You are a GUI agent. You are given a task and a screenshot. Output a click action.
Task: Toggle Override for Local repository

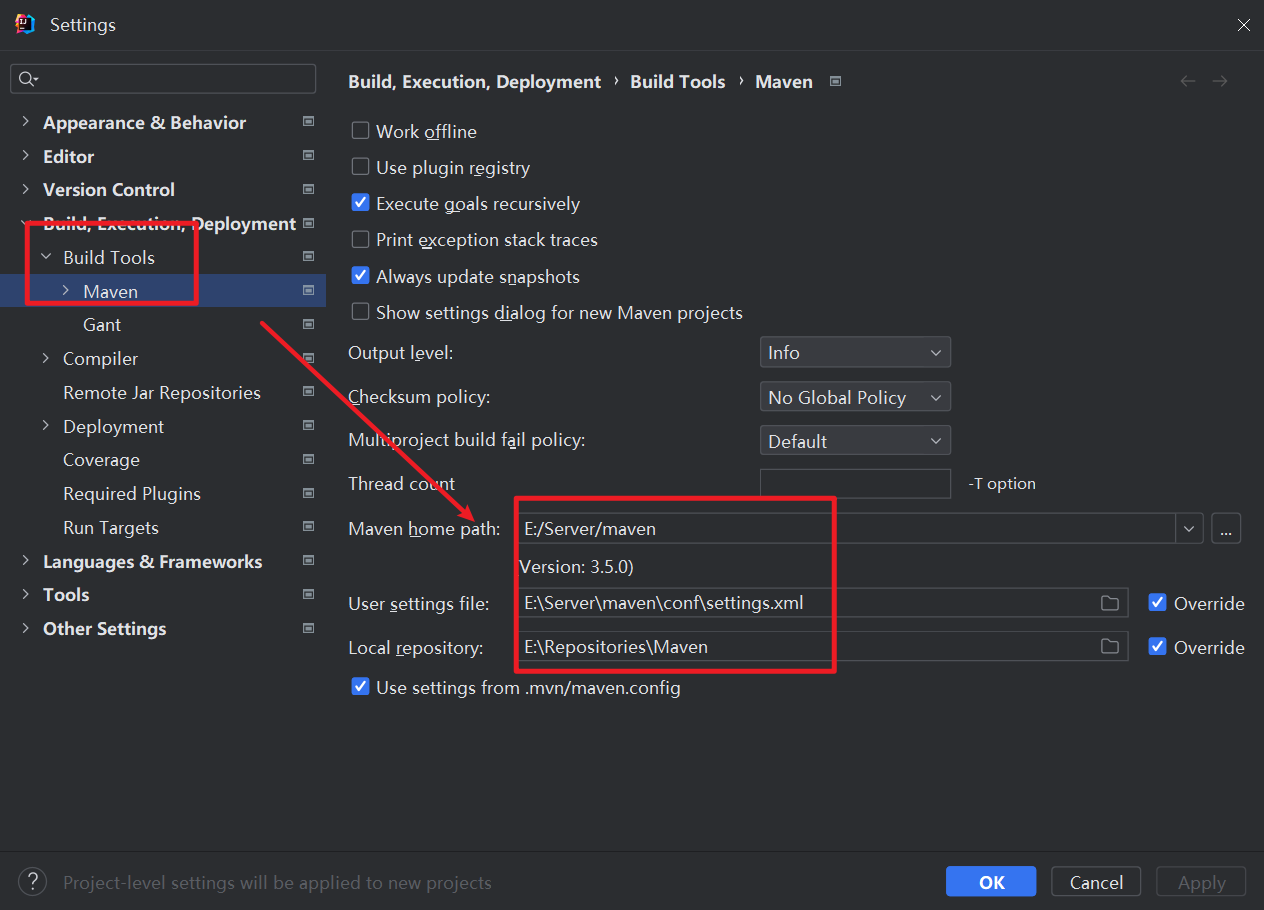coord(1158,647)
